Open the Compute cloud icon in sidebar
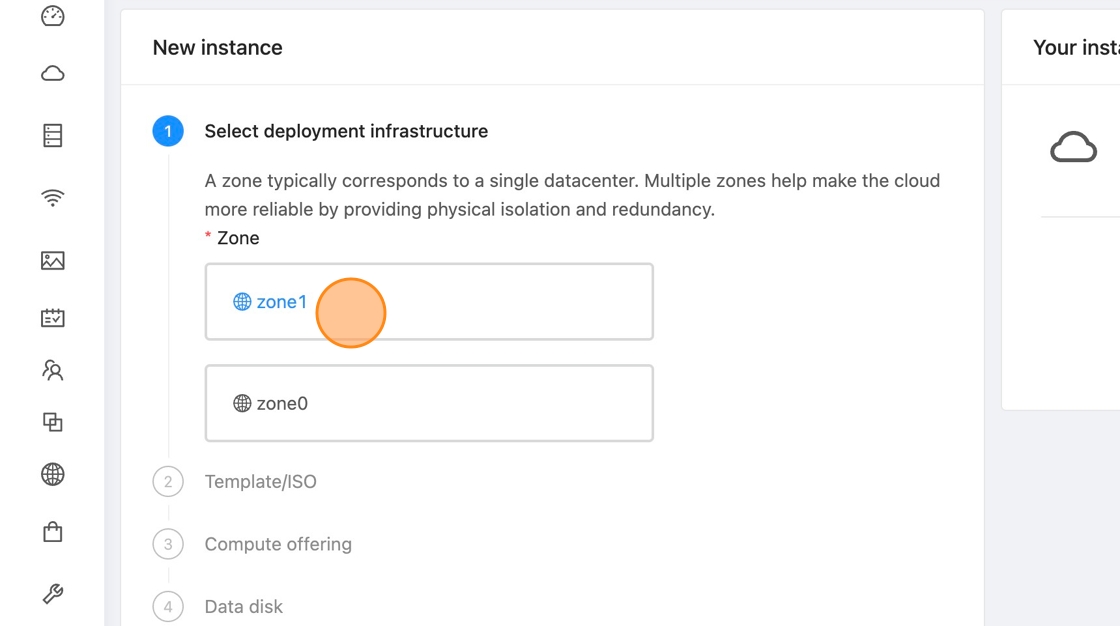The width and height of the screenshot is (1120, 626). click(53, 74)
